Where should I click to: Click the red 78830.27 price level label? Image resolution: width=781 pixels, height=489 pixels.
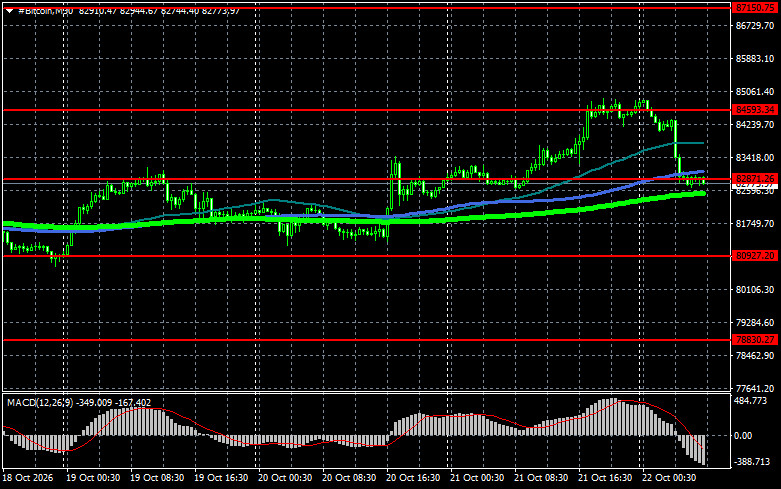click(x=755, y=340)
